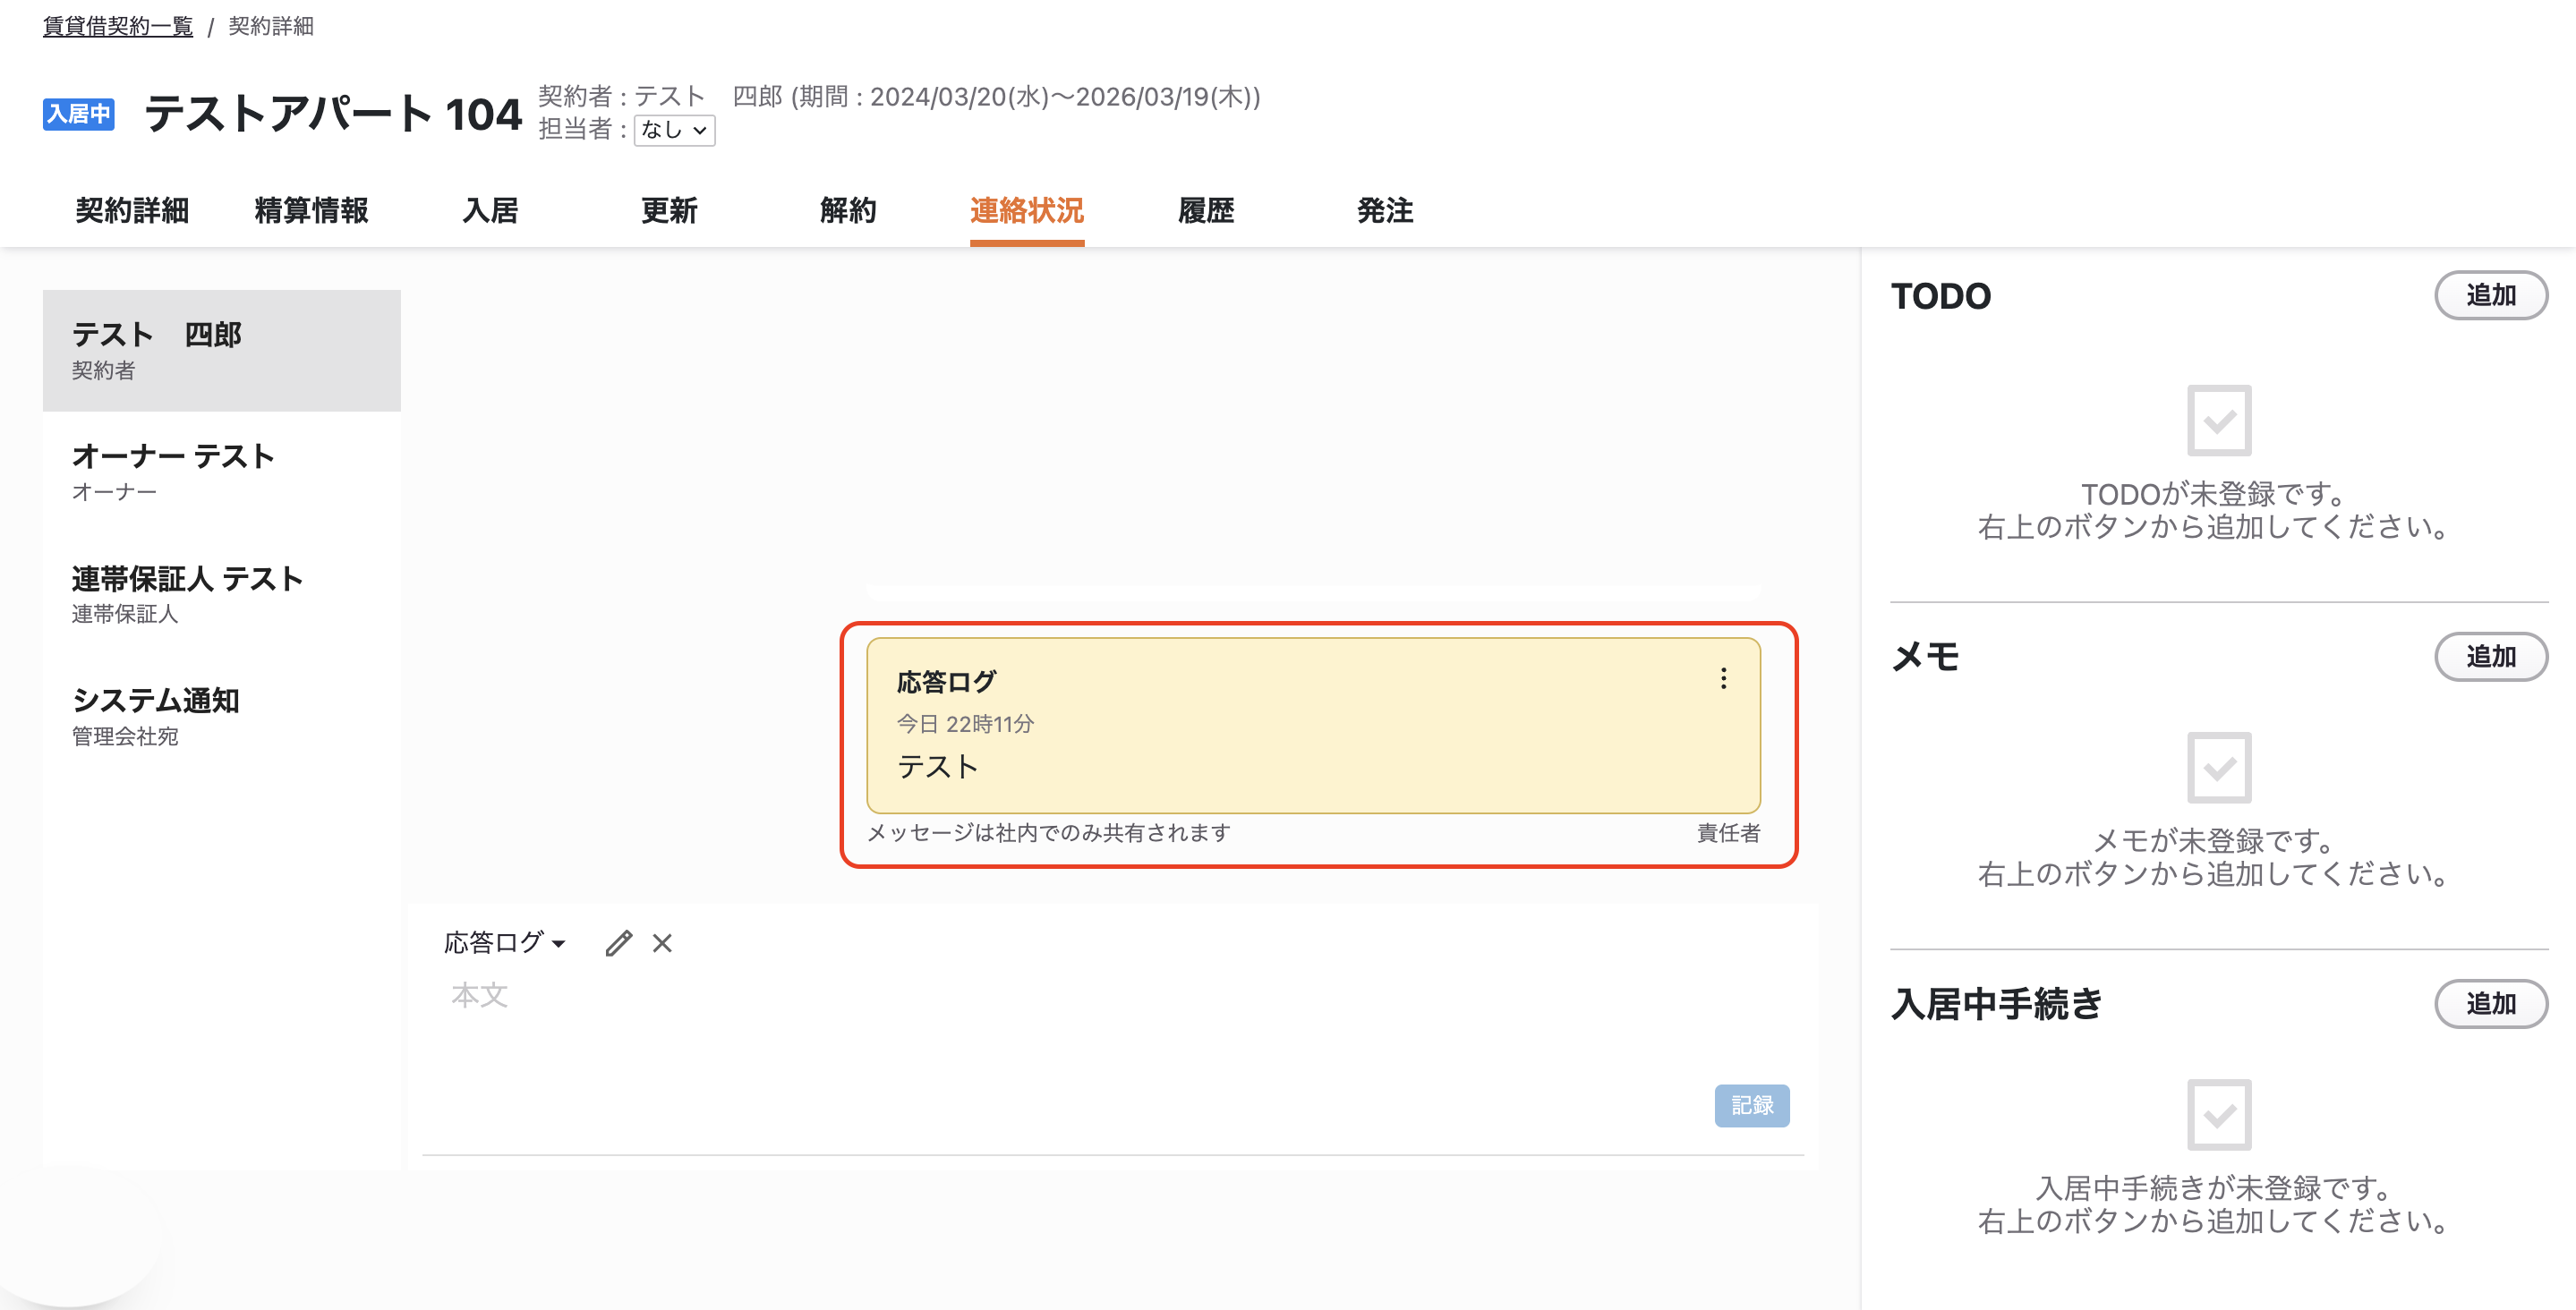Image resolution: width=2576 pixels, height=1310 pixels.
Task: Click the 記録 button
Action: (1752, 1105)
